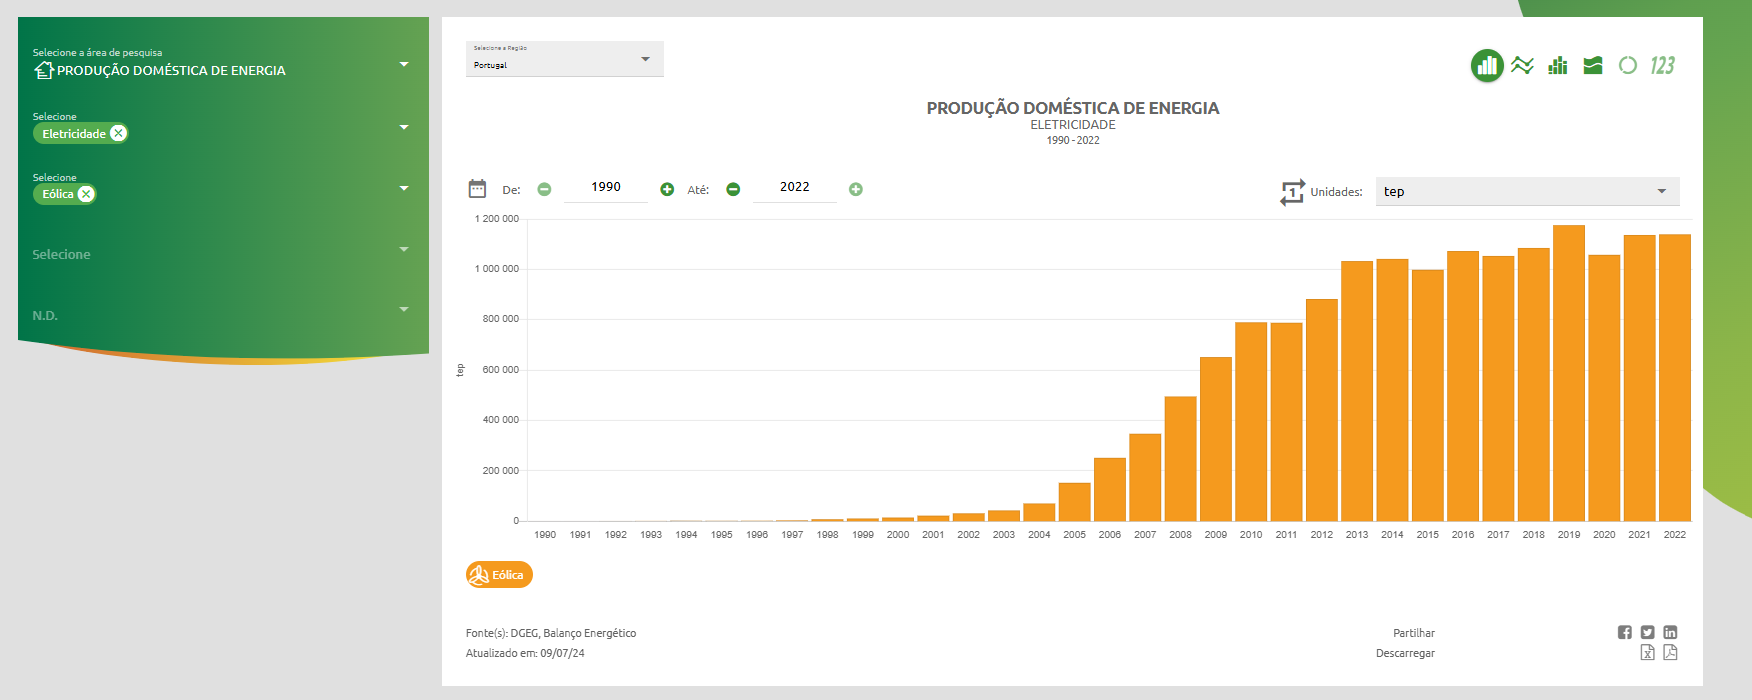Increase the start year 1990
The image size is (1752, 700).
(667, 189)
